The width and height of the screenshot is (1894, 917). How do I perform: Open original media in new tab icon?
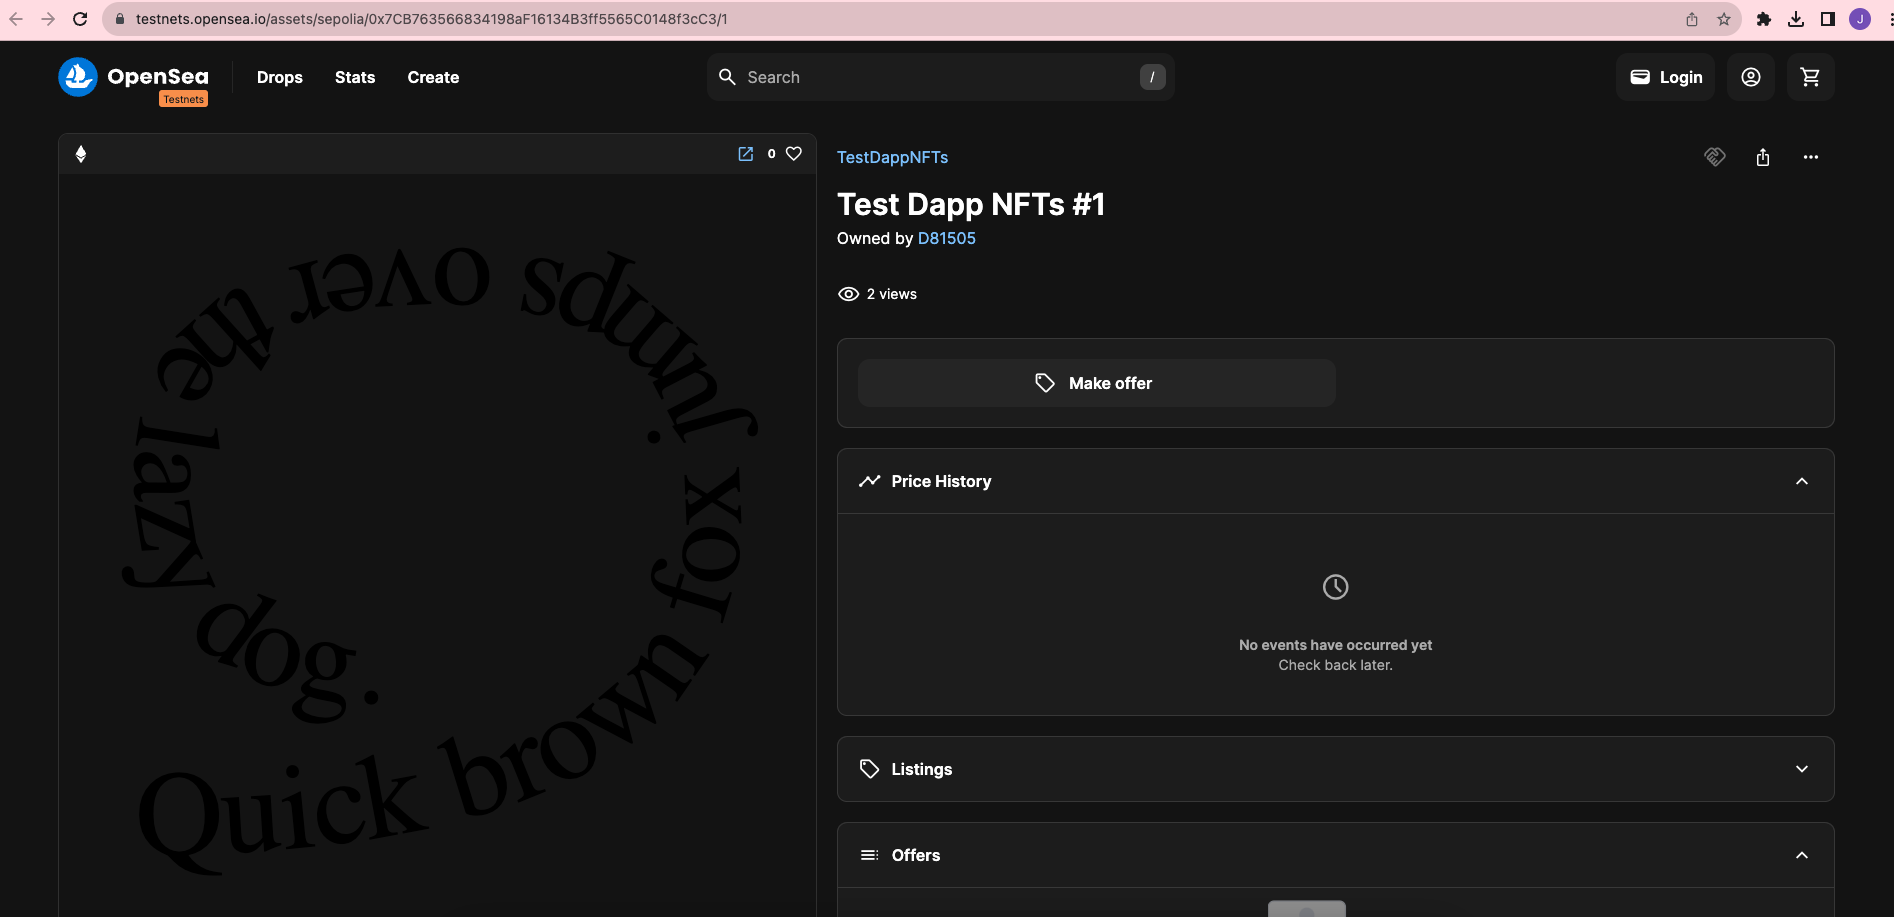[745, 154]
